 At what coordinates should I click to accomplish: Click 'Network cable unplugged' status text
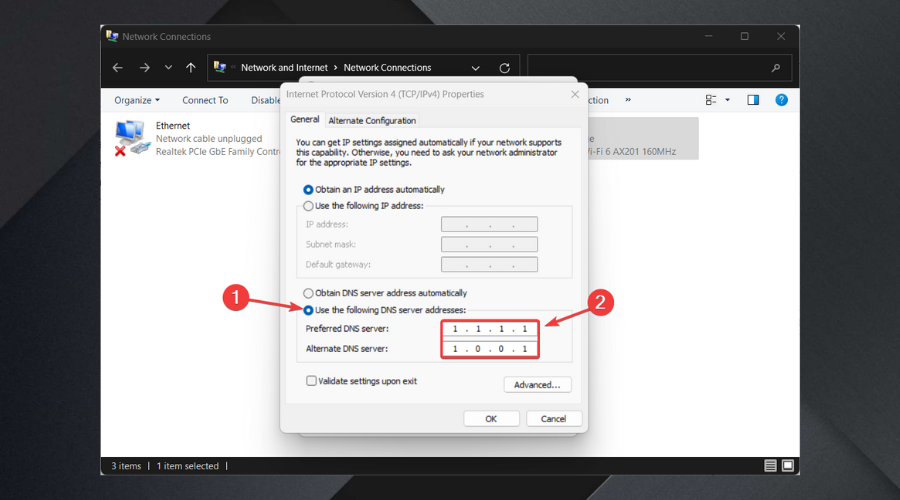click(209, 138)
